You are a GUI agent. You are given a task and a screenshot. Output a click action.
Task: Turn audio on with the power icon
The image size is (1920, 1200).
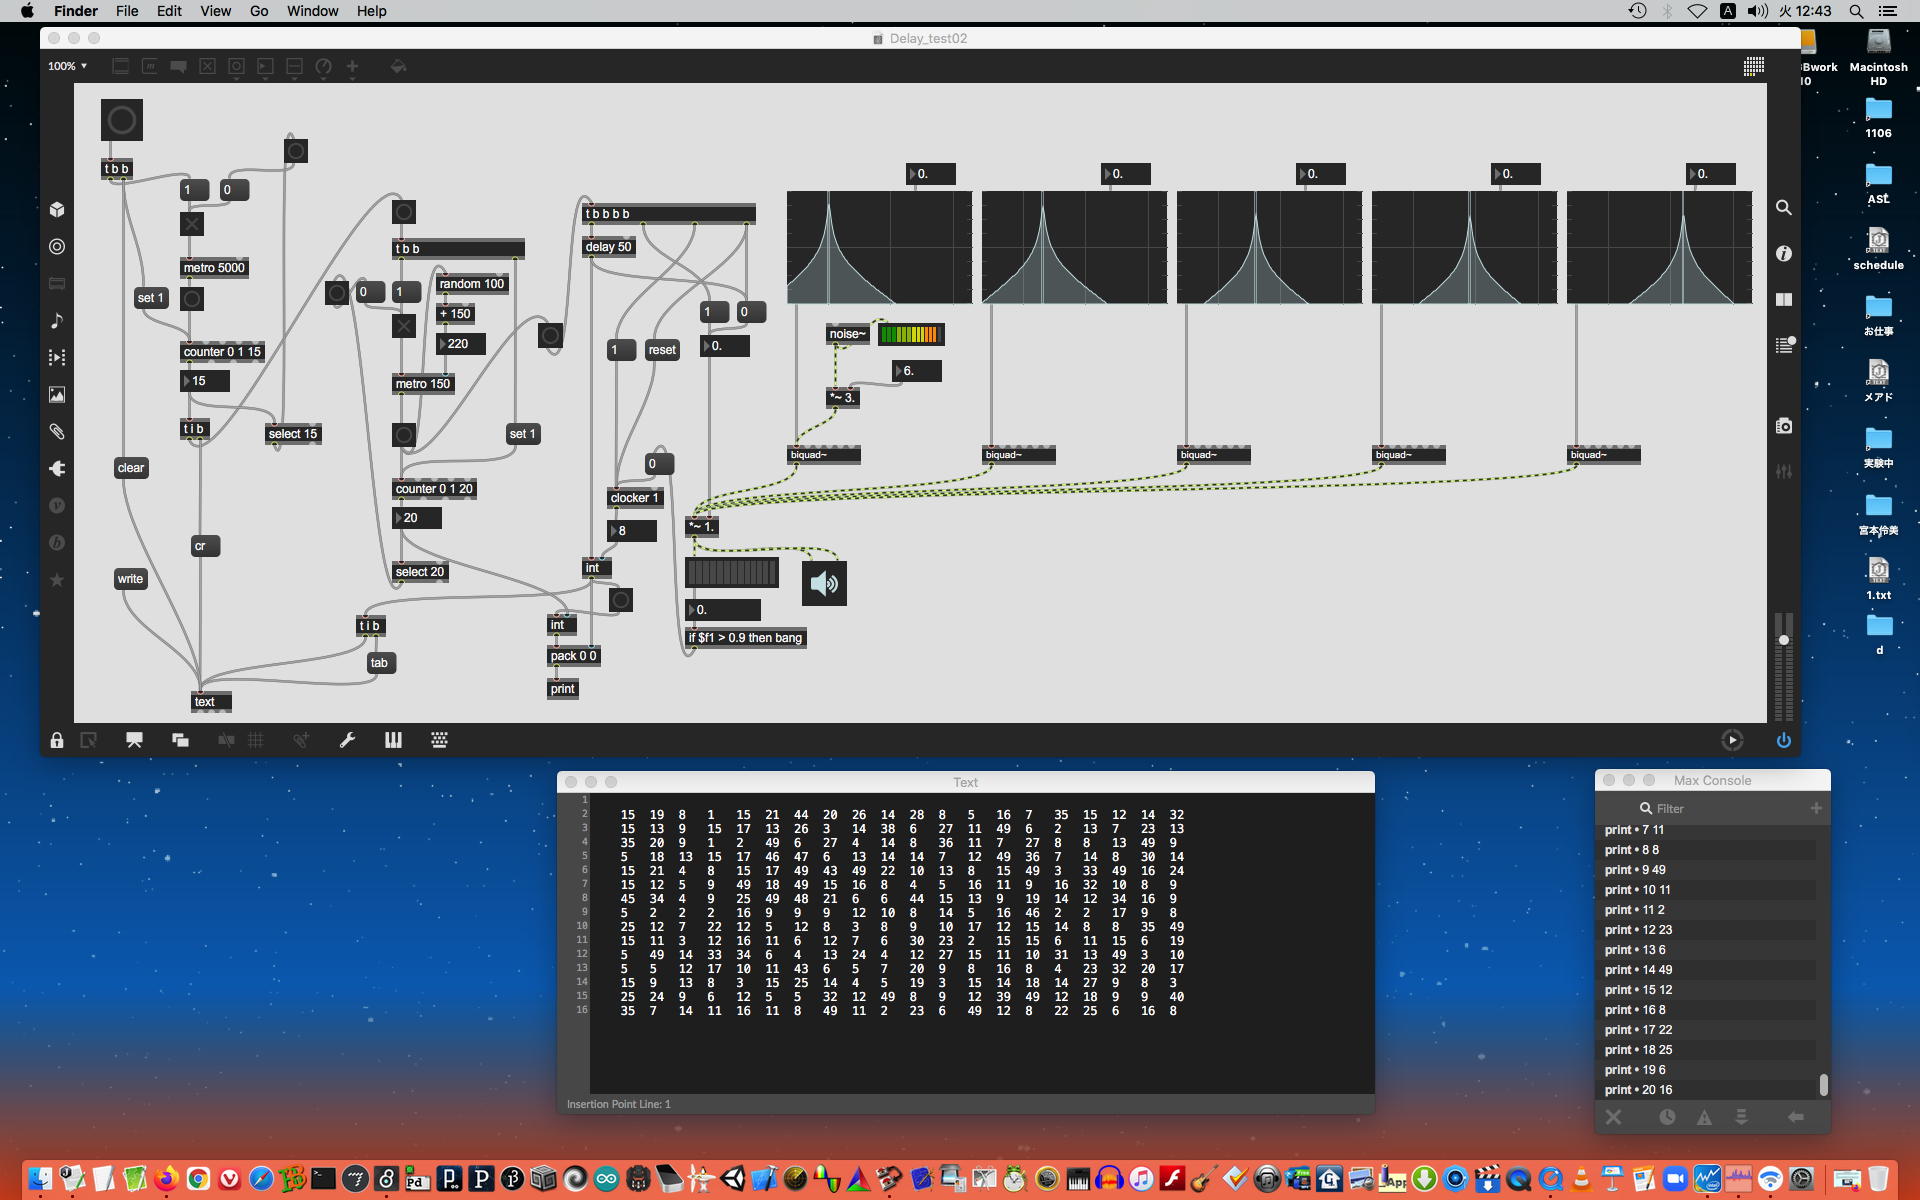click(1783, 740)
